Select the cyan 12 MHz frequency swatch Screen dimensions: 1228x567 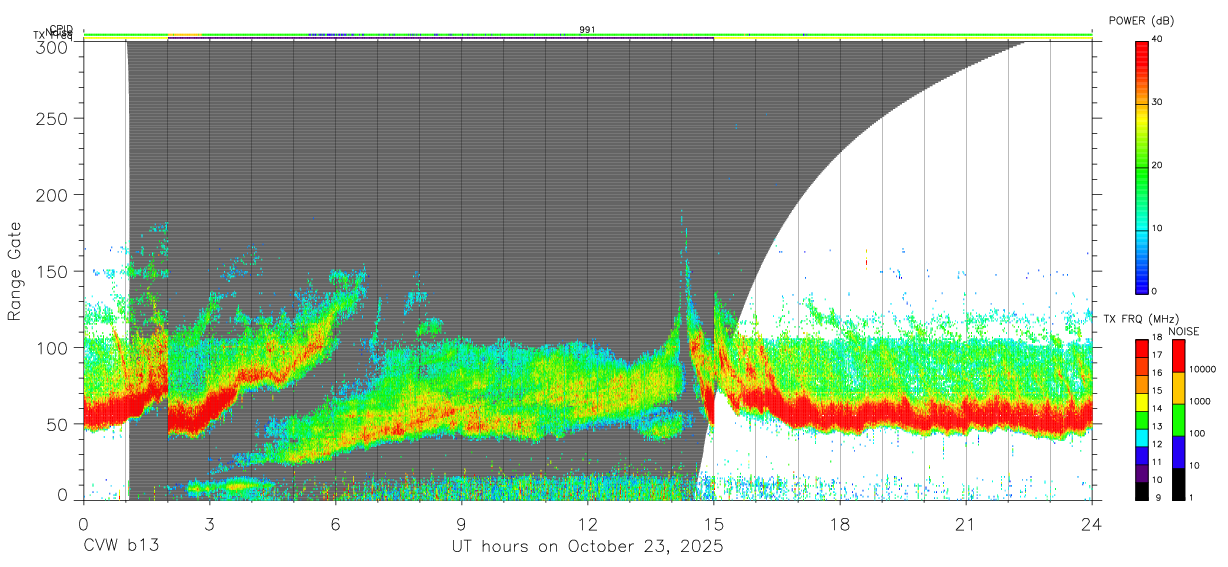tap(1142, 437)
